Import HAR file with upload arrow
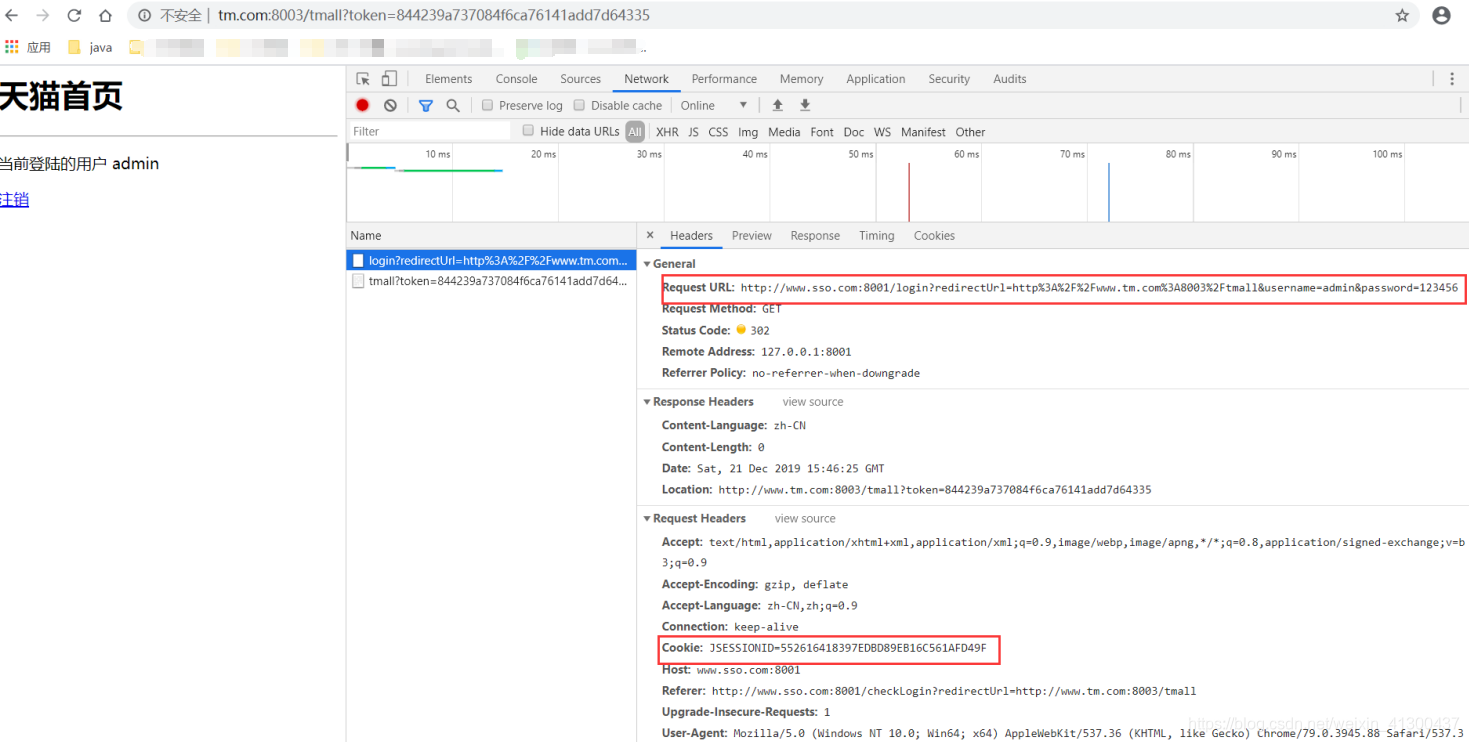The width and height of the screenshot is (1469, 742). pyautogui.click(x=777, y=105)
